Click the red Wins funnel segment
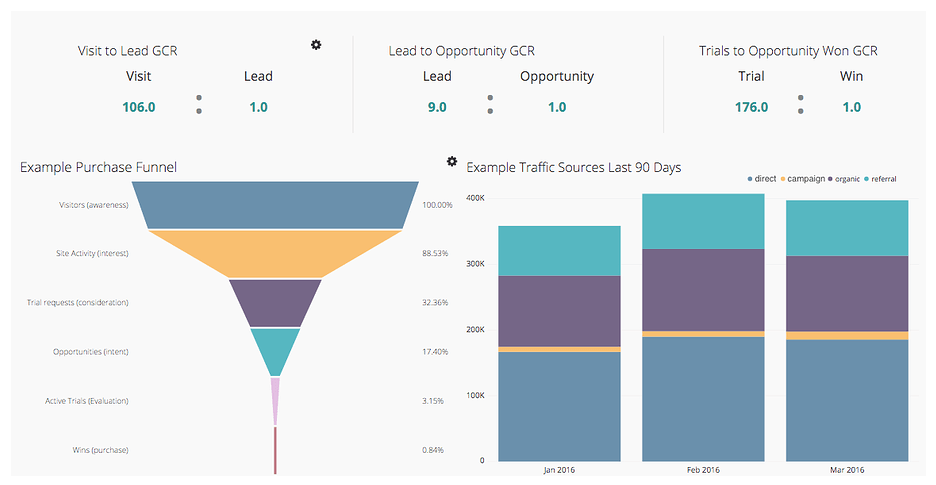The height and width of the screenshot is (485, 936). (275, 450)
